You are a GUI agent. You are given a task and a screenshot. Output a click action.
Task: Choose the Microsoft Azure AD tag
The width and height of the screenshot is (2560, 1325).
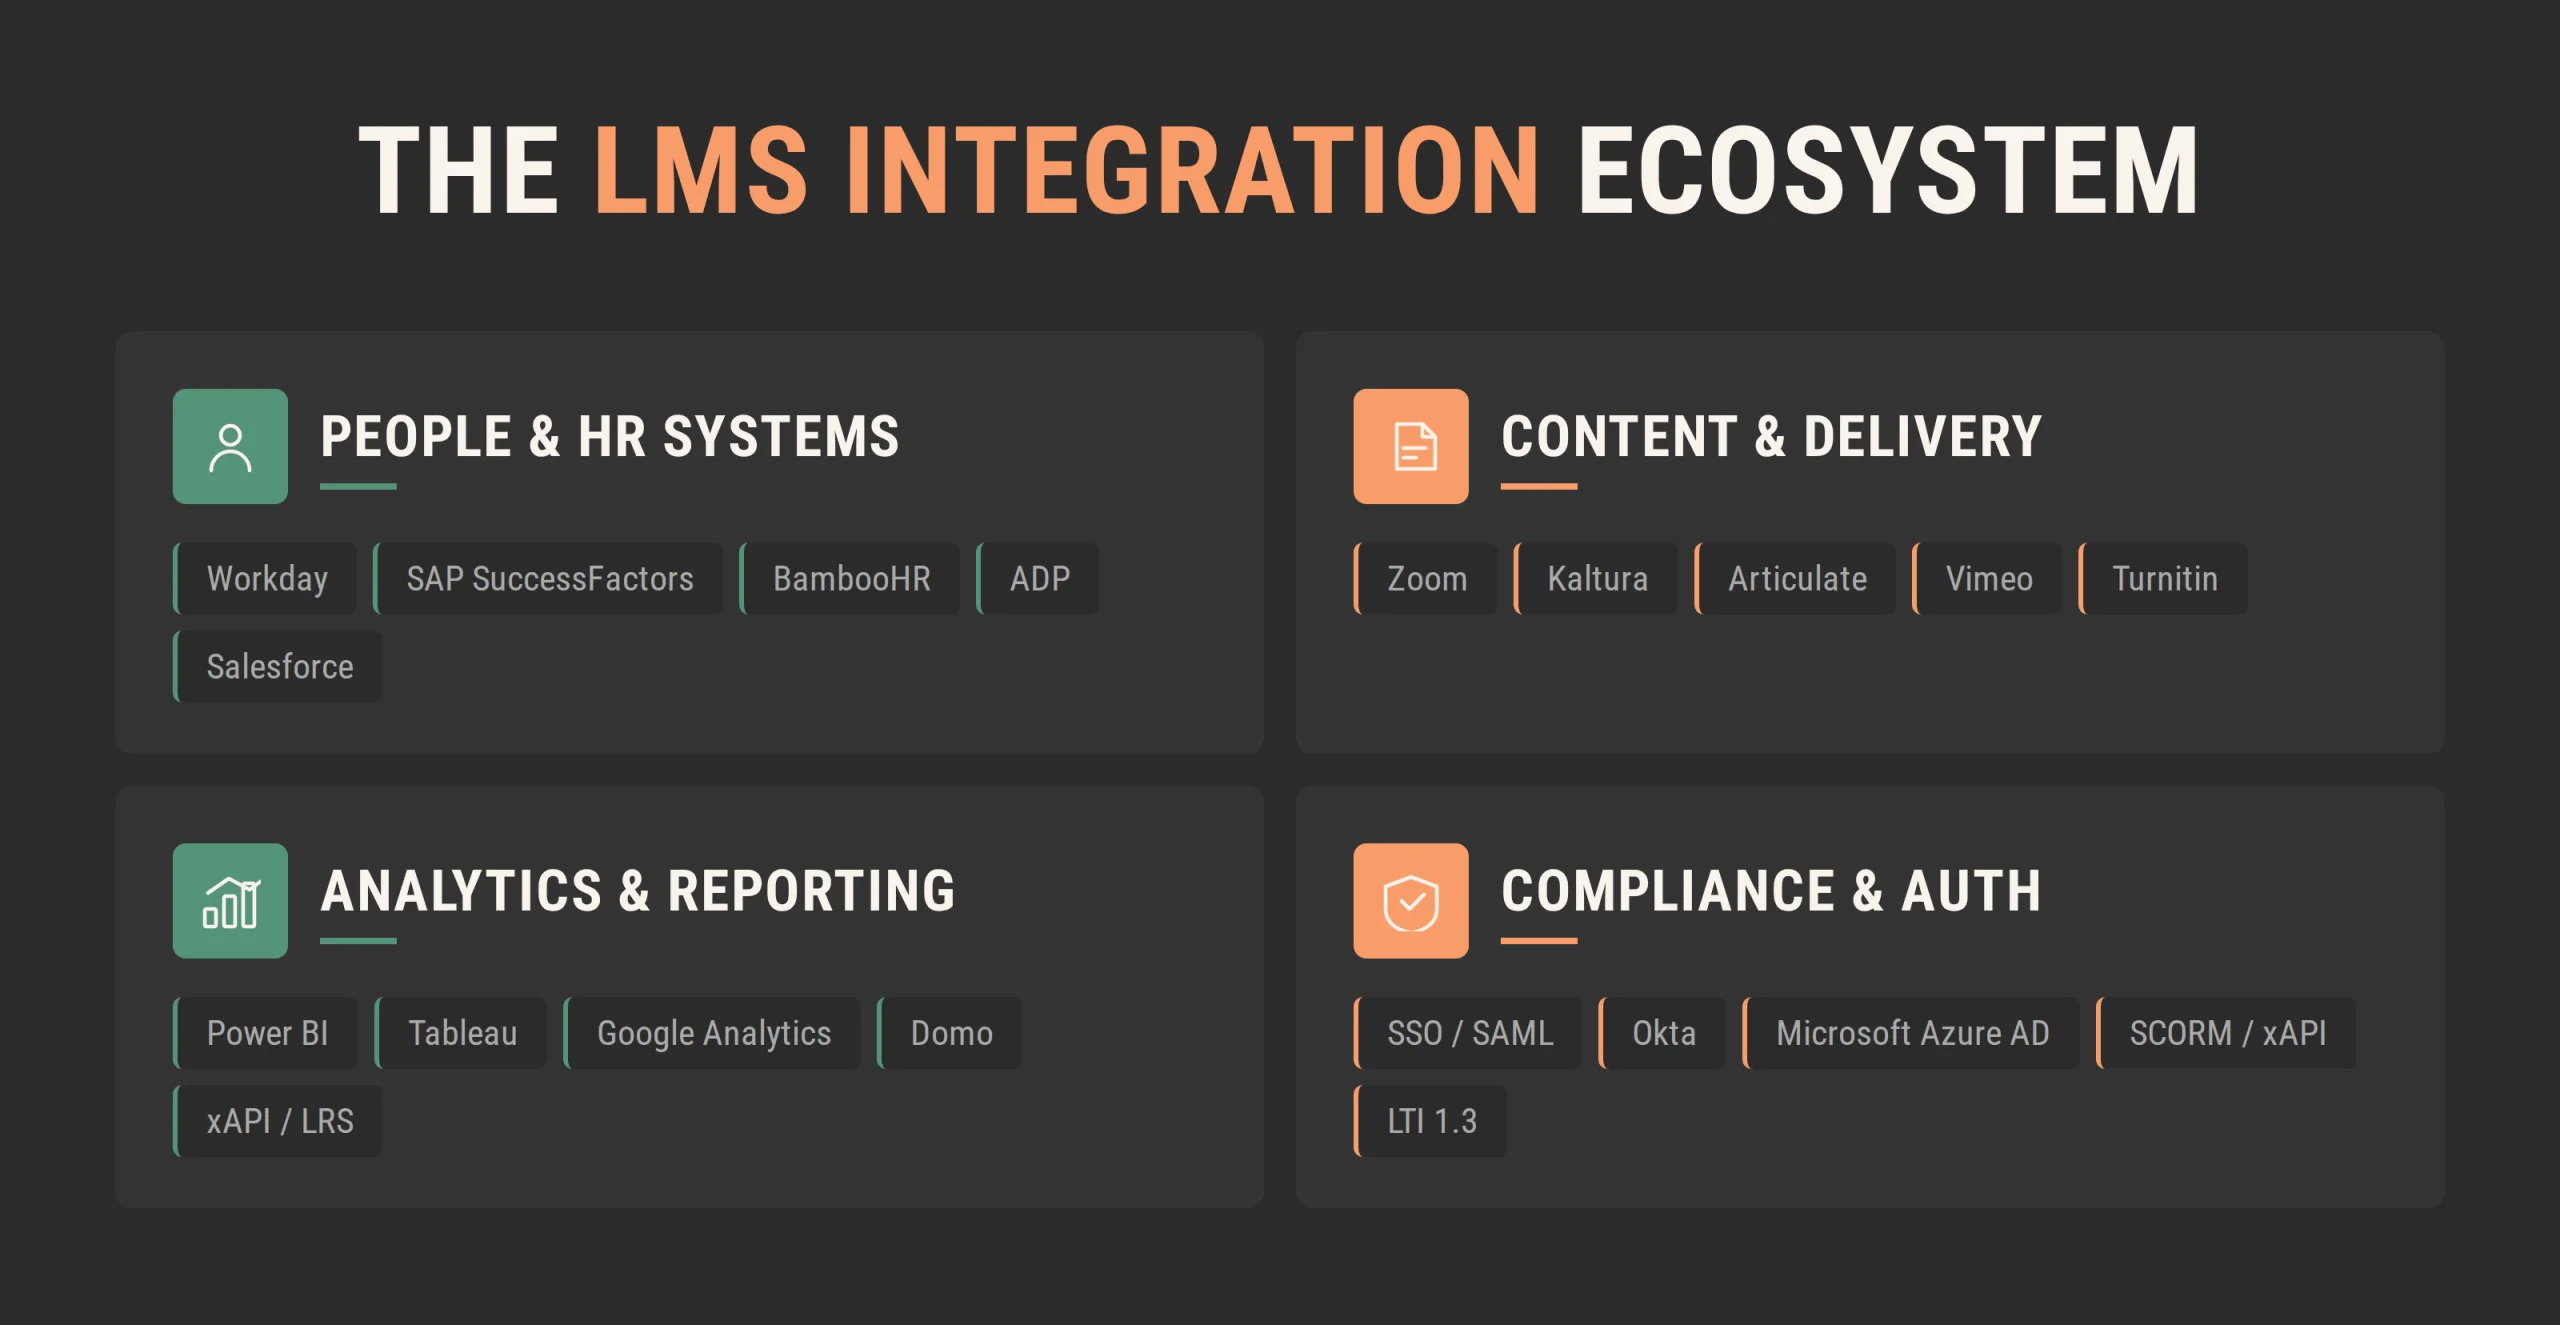click(x=1912, y=1033)
